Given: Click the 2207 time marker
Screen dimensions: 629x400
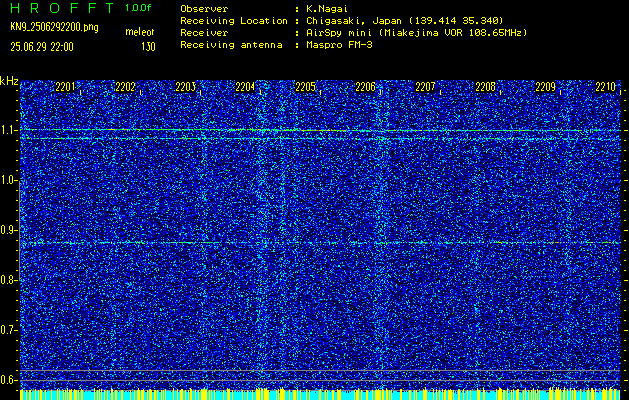Looking at the screenshot, I should pos(425,87).
